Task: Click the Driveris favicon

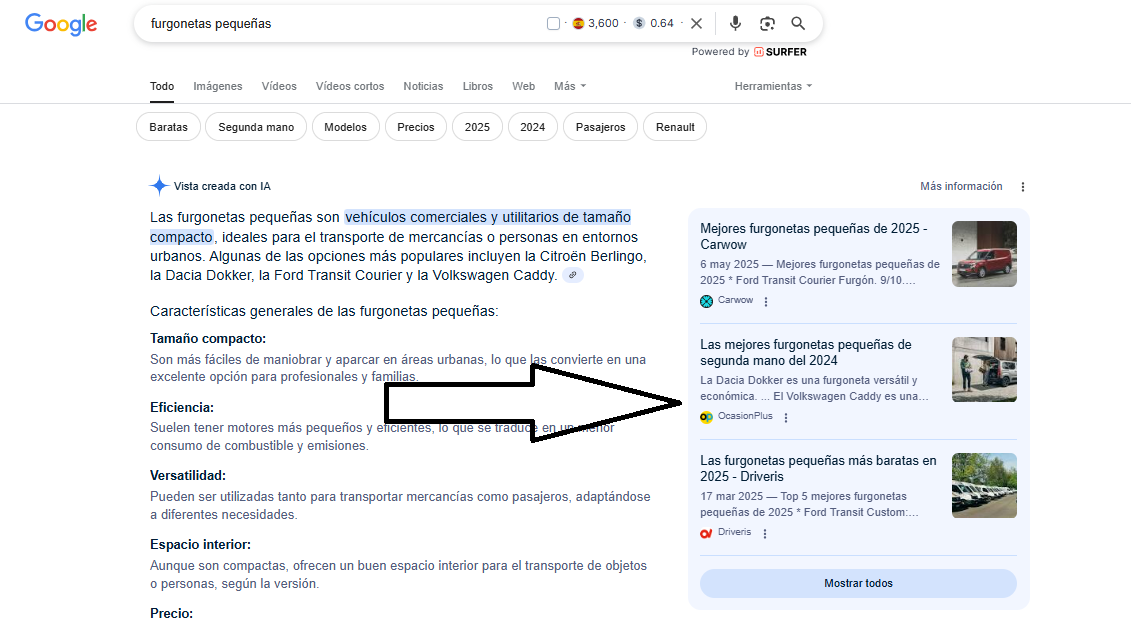Action: tap(706, 533)
